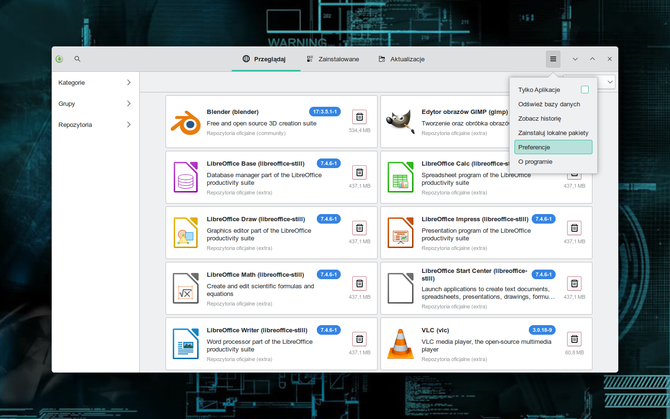The height and width of the screenshot is (419, 670).
Task: Click LibreOffice Base version badge 7.4.6-1
Action: pos(329,163)
